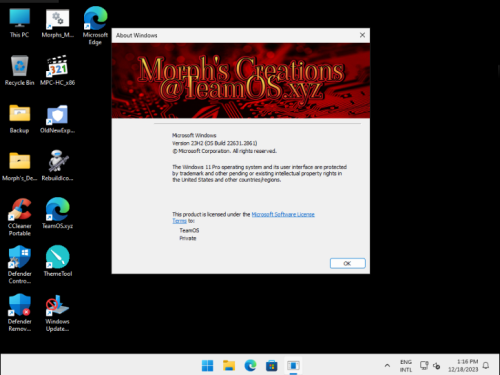Select the active About Windows taskbar item

(293, 366)
